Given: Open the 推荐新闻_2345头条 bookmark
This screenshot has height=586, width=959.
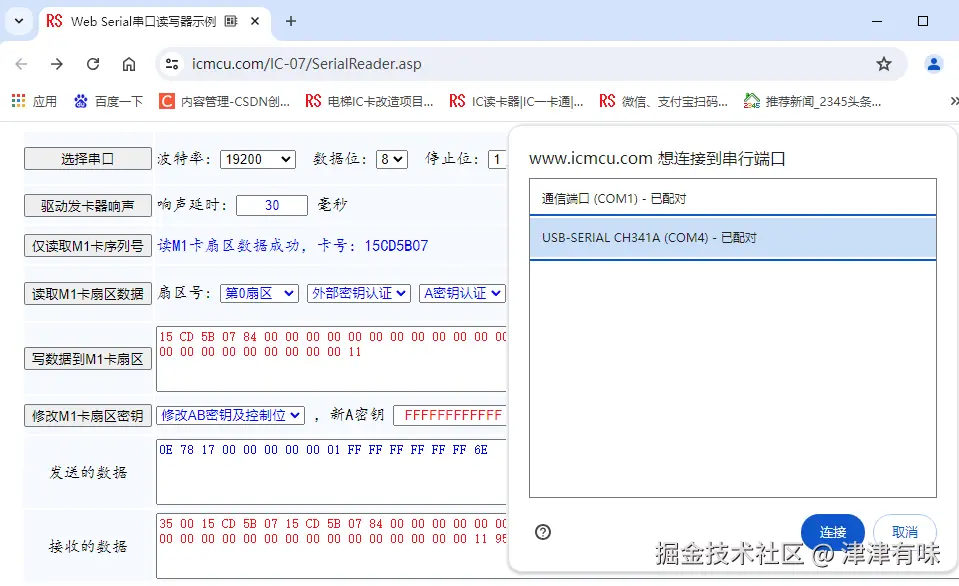Looking at the screenshot, I should tap(812, 102).
